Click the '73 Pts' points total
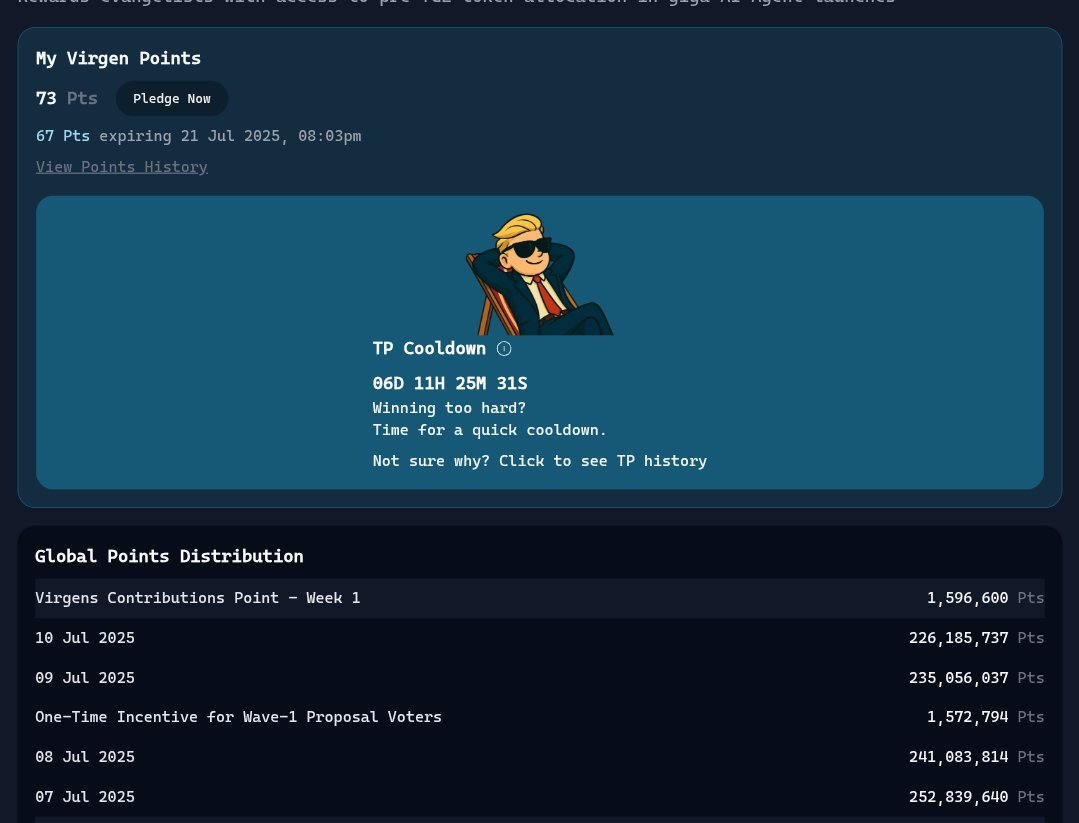Image resolution: width=1079 pixels, height=823 pixels. click(67, 98)
